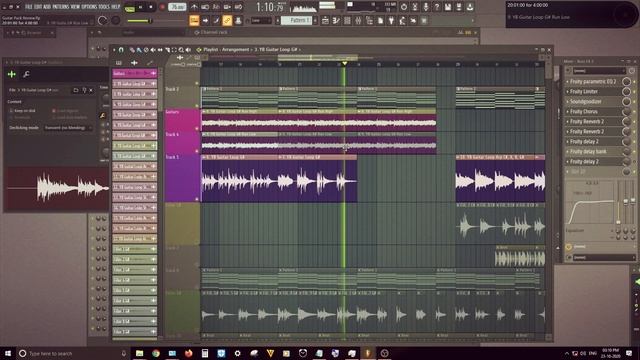Select the playlist Mute tool
The image size is (640, 360).
(153, 50)
